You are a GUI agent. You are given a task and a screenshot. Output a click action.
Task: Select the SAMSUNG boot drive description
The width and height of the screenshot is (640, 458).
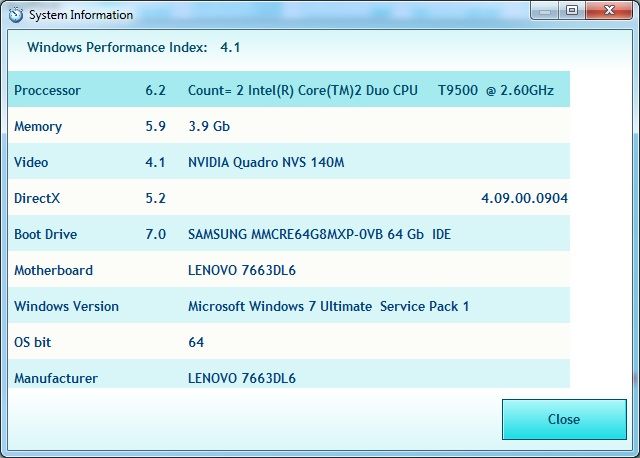[318, 234]
